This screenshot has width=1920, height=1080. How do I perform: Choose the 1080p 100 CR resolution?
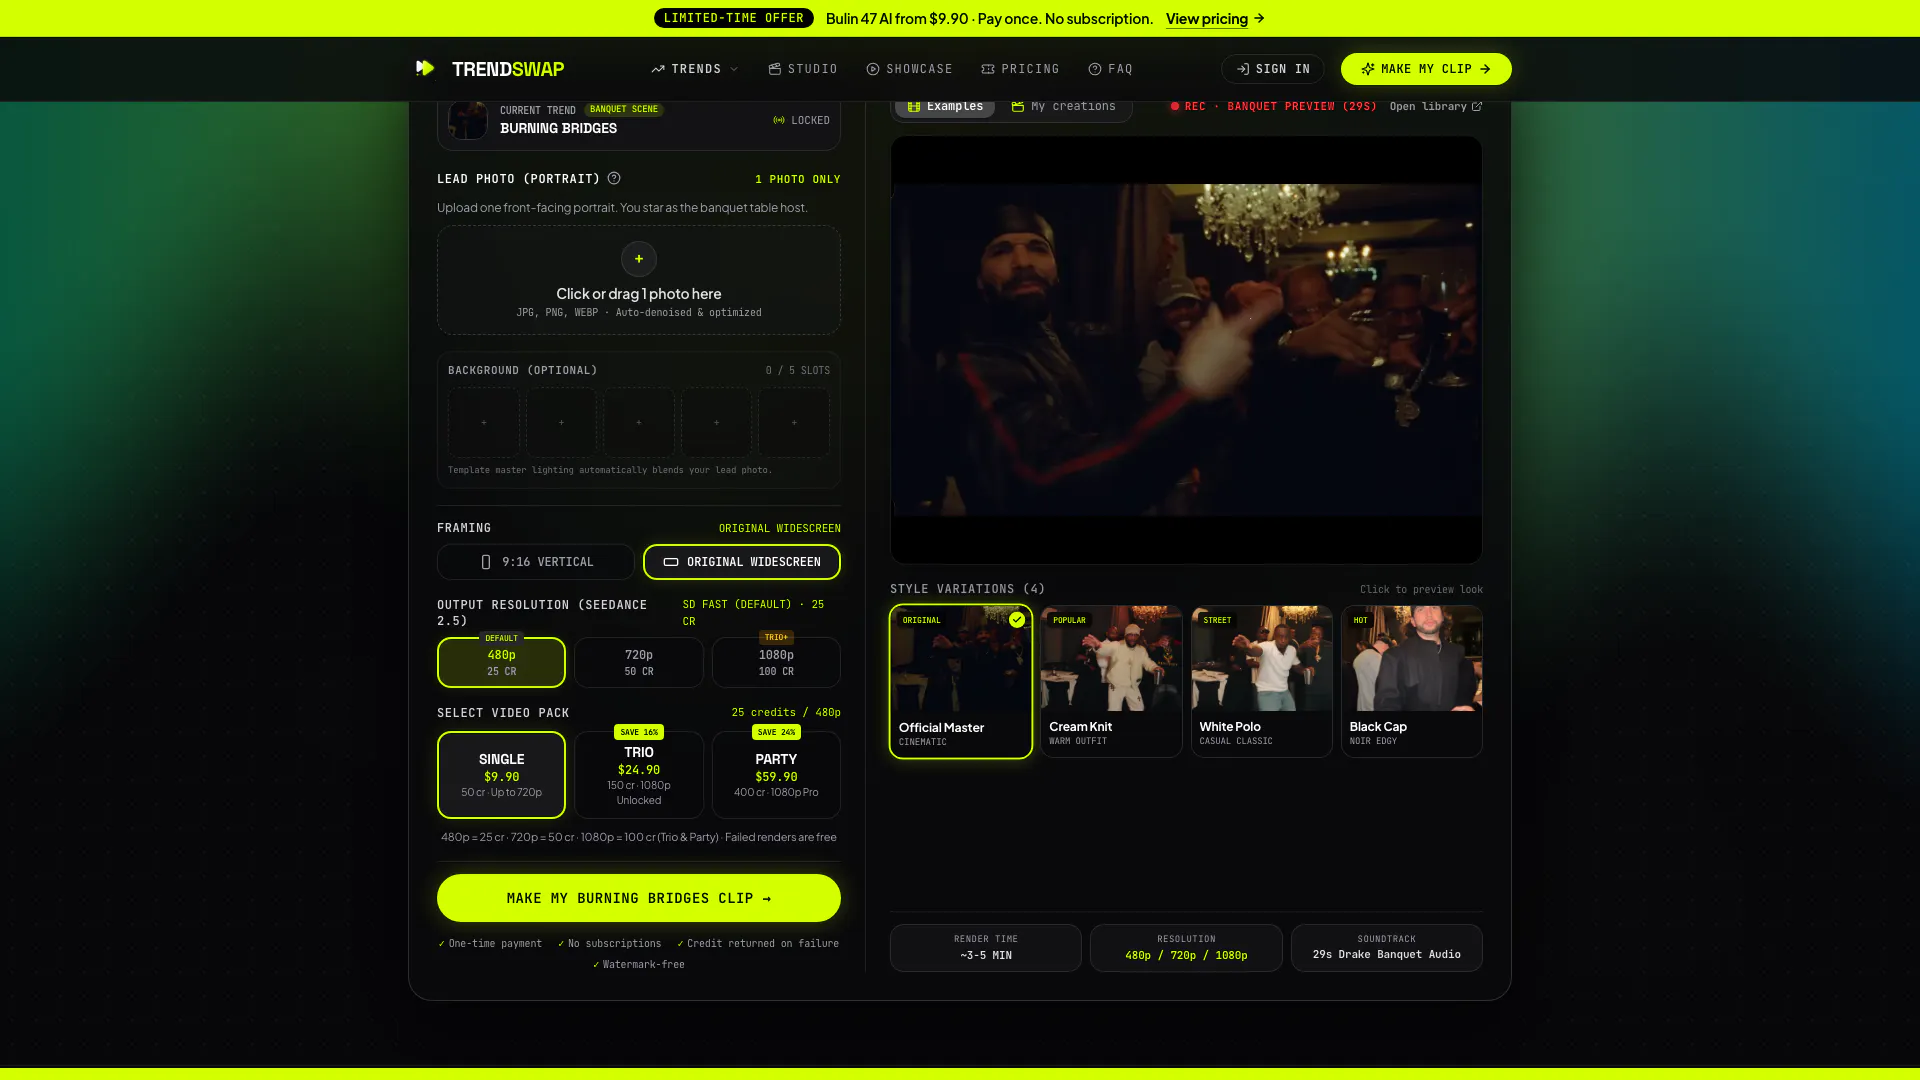[776, 662]
